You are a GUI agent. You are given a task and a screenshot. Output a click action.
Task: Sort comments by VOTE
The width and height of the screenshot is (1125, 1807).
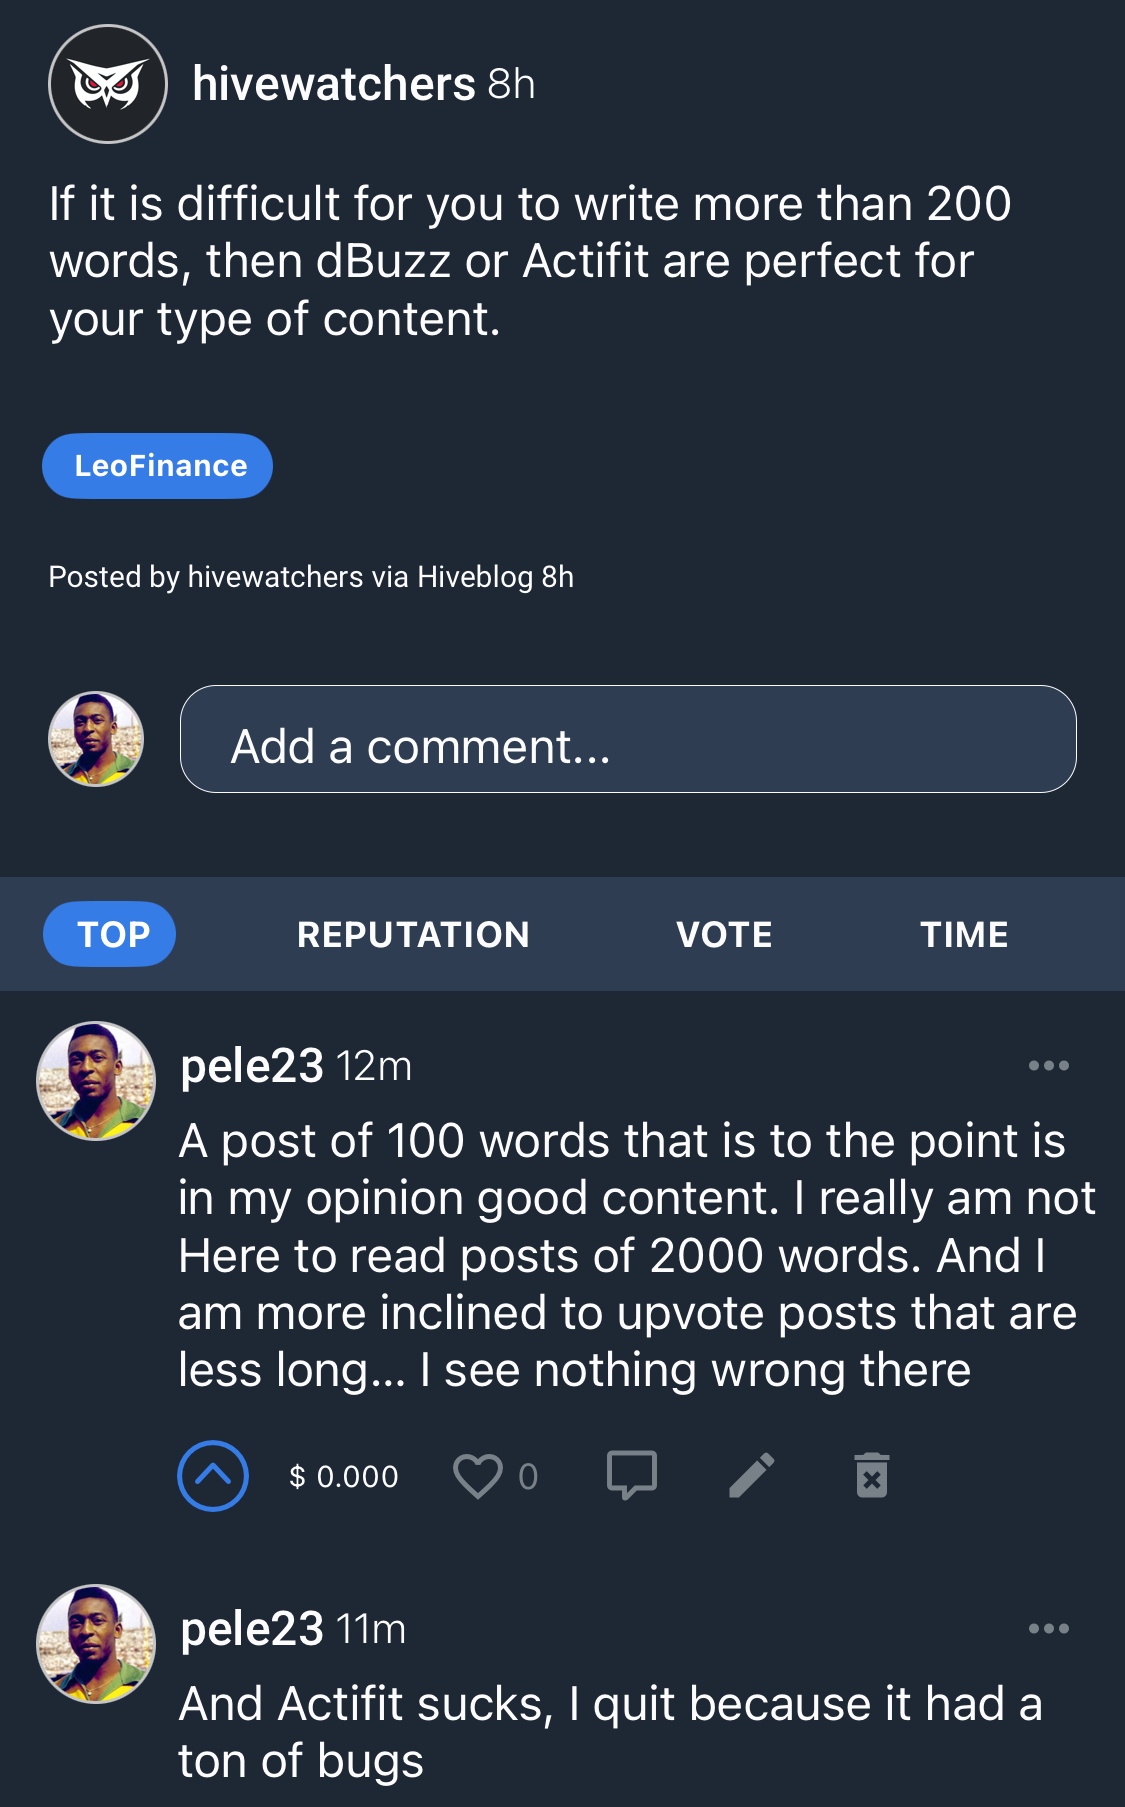(x=725, y=935)
